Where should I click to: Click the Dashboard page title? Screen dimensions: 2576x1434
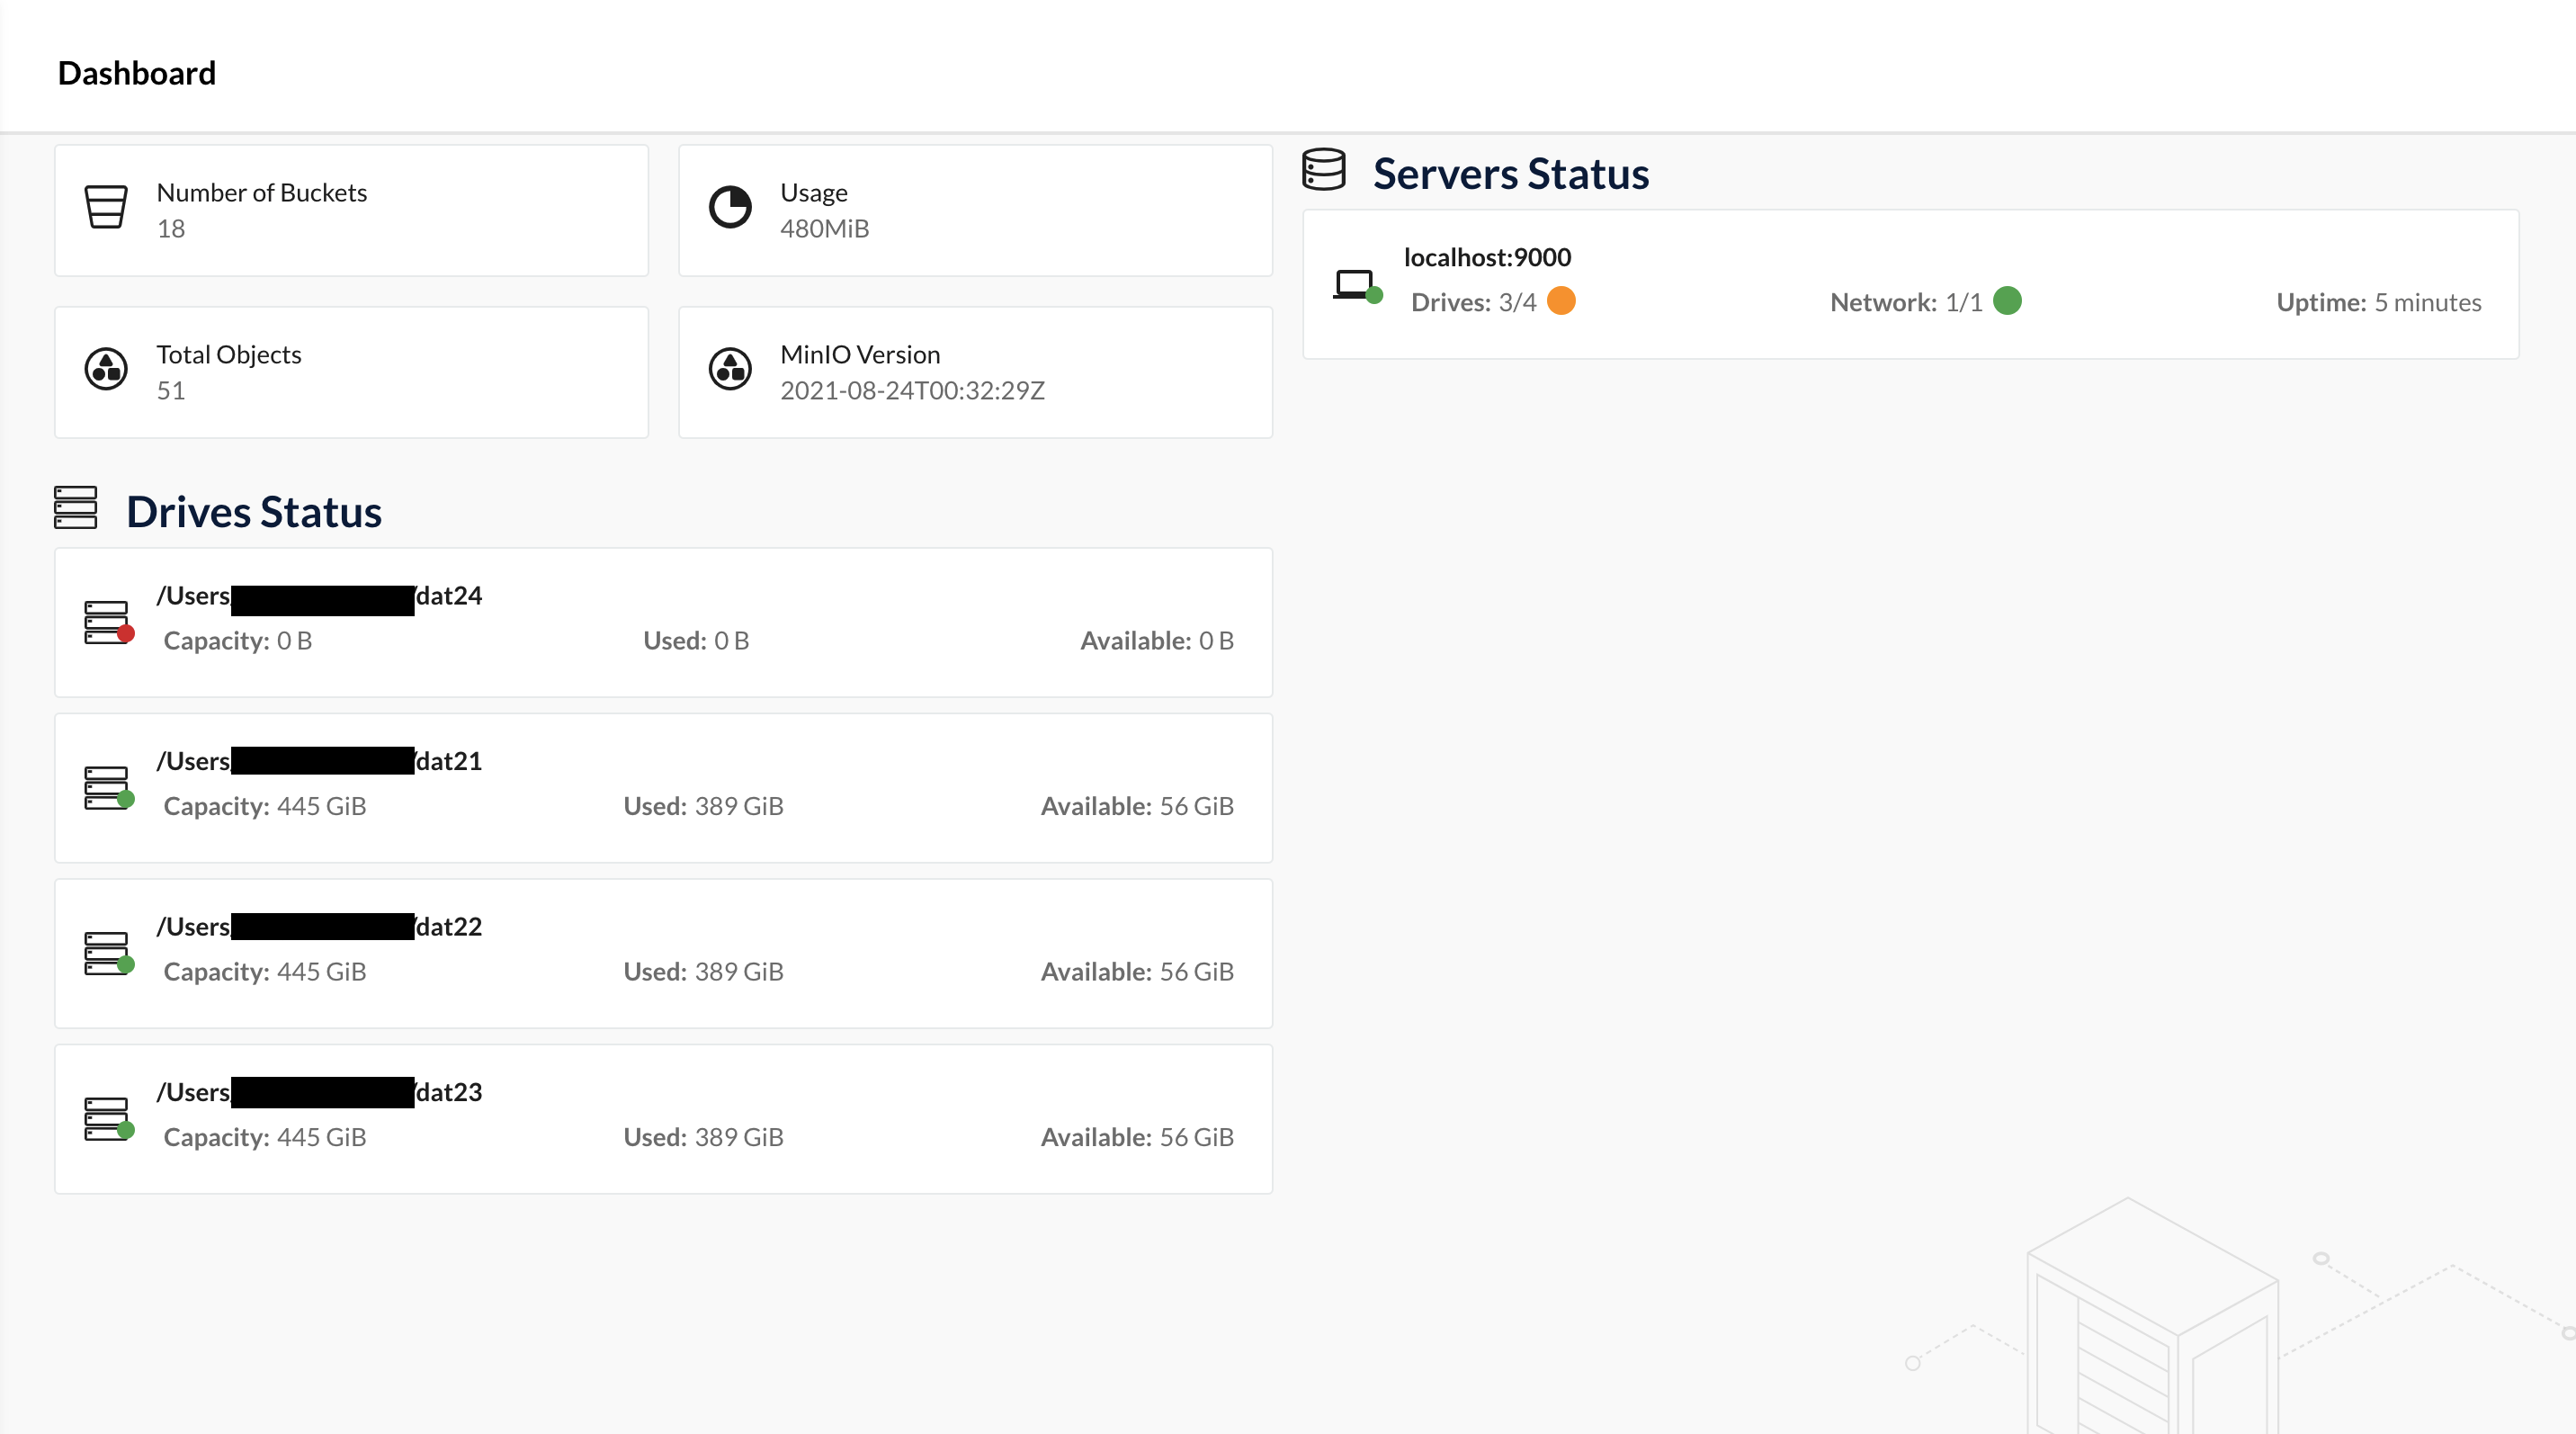pos(137,73)
